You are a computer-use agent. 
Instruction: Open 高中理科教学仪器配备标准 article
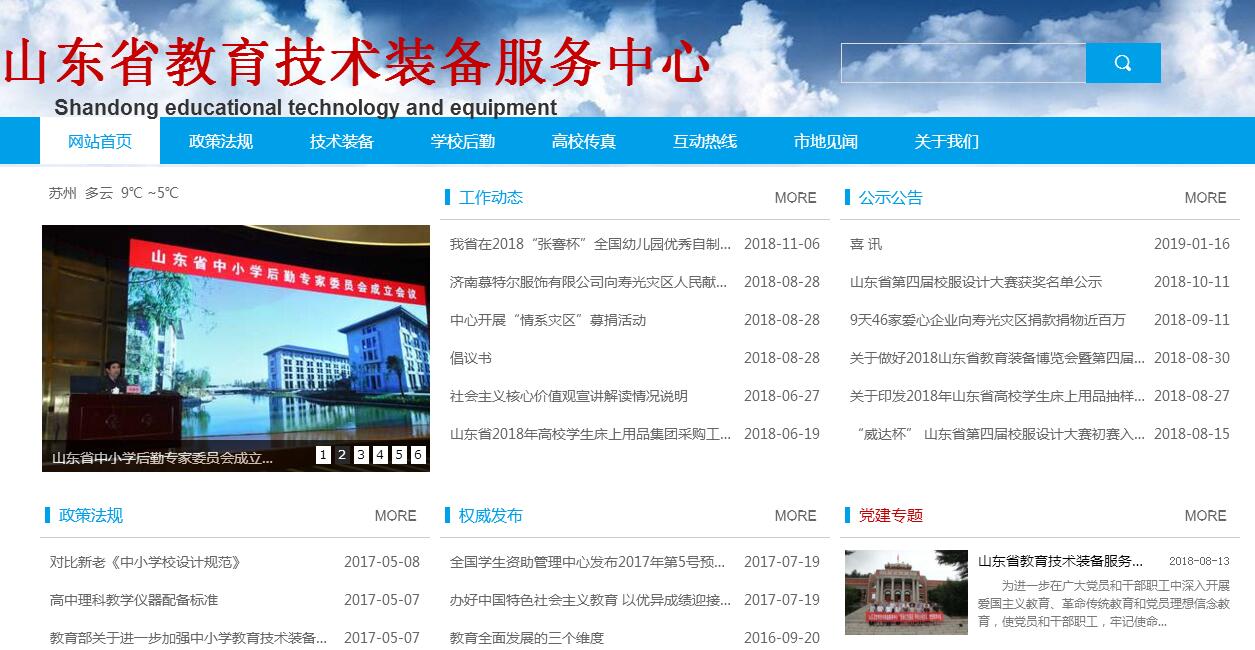coord(134,600)
